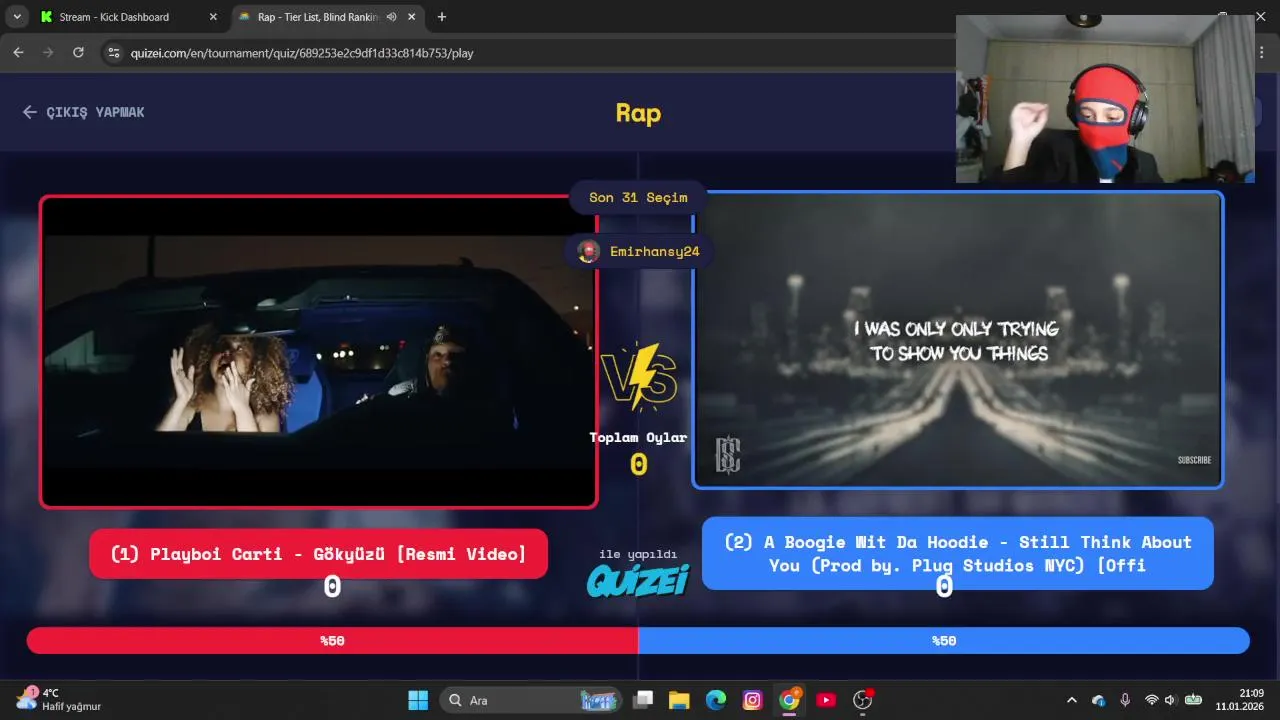This screenshot has width=1280, height=720.
Task: Go back in browser history
Action: [x=18, y=52]
